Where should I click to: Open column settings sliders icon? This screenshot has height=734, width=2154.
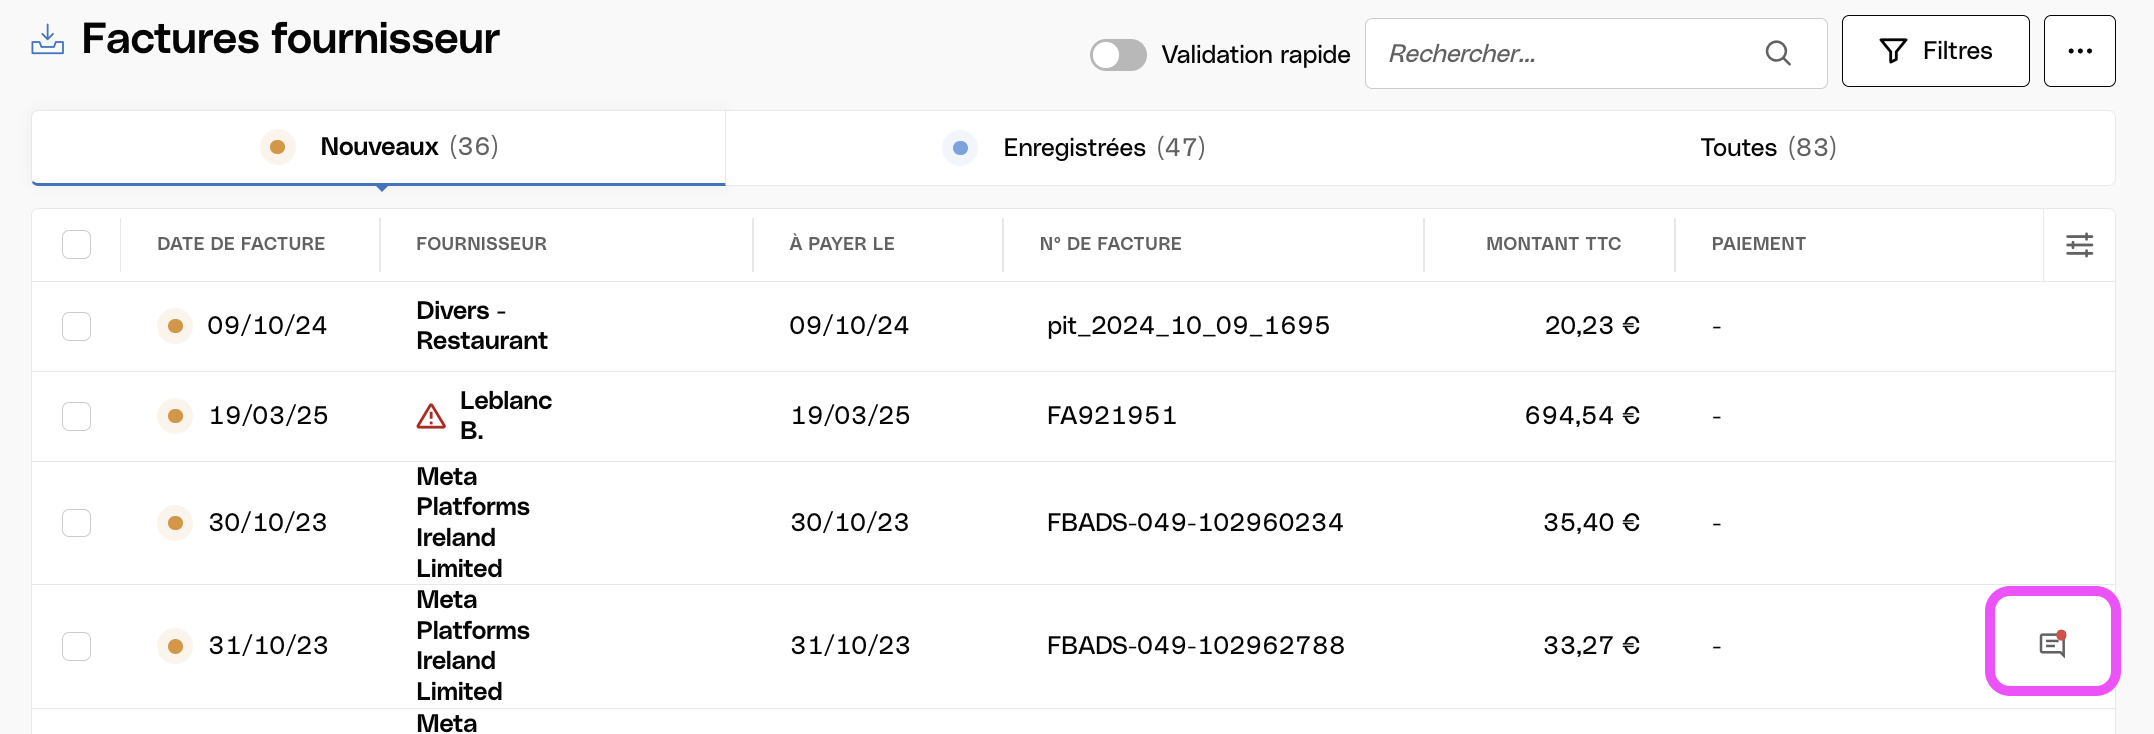click(2080, 245)
